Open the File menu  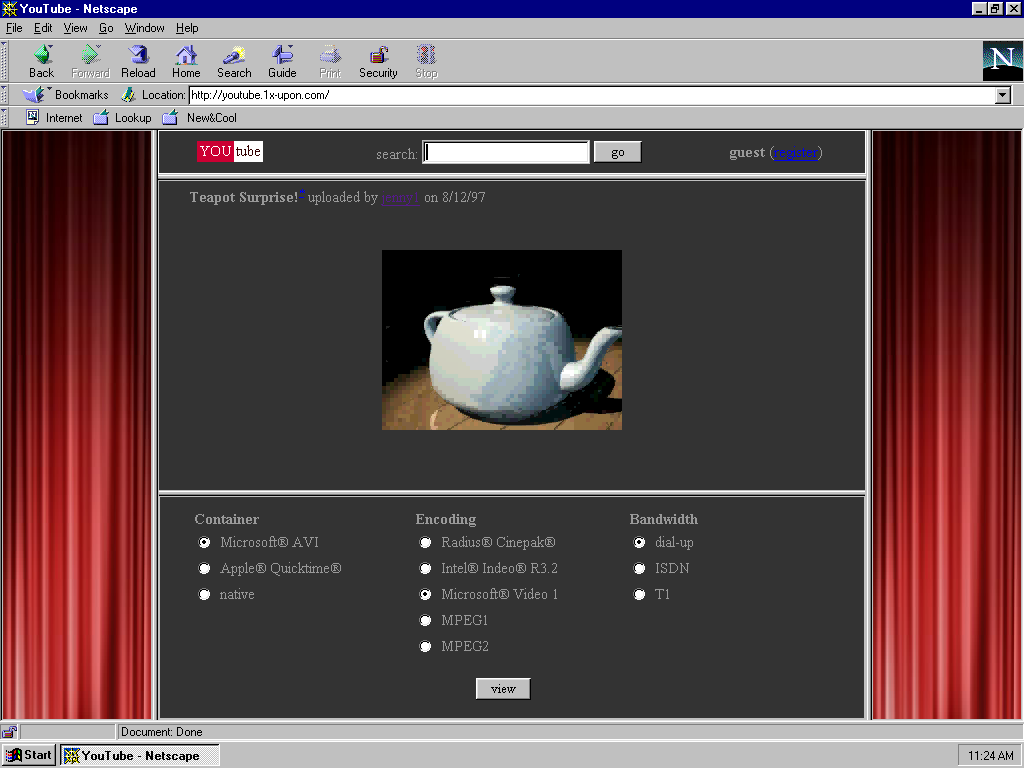[14, 28]
